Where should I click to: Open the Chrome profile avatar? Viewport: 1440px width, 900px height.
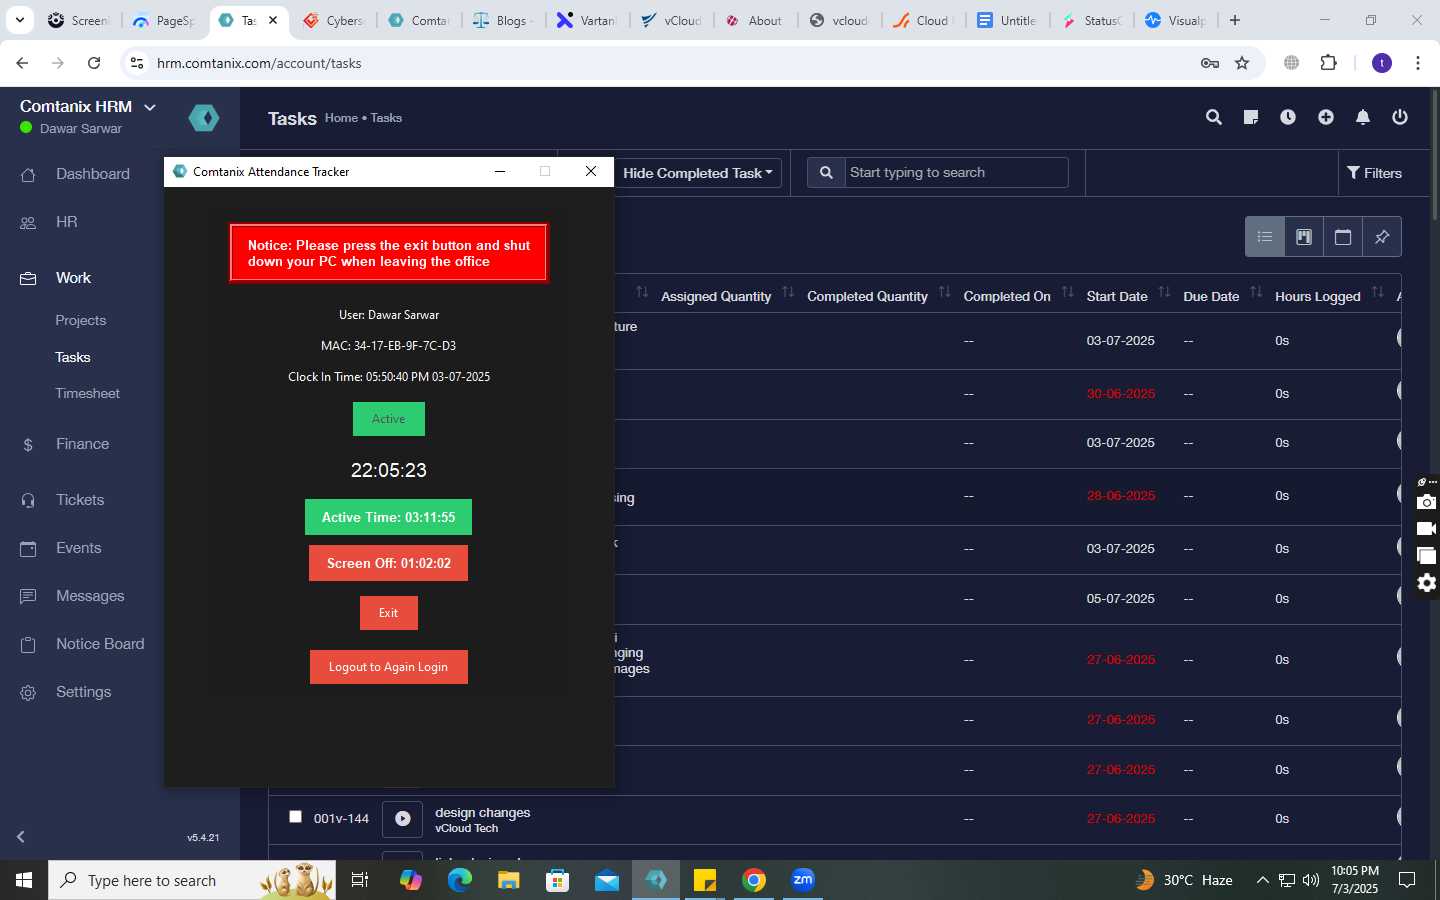point(1382,63)
